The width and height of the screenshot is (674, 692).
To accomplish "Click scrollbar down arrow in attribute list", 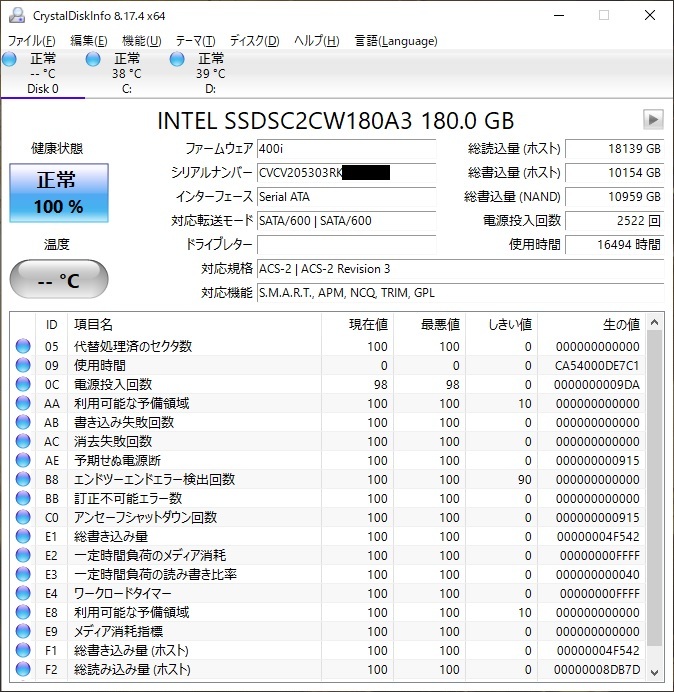I will 655,672.
